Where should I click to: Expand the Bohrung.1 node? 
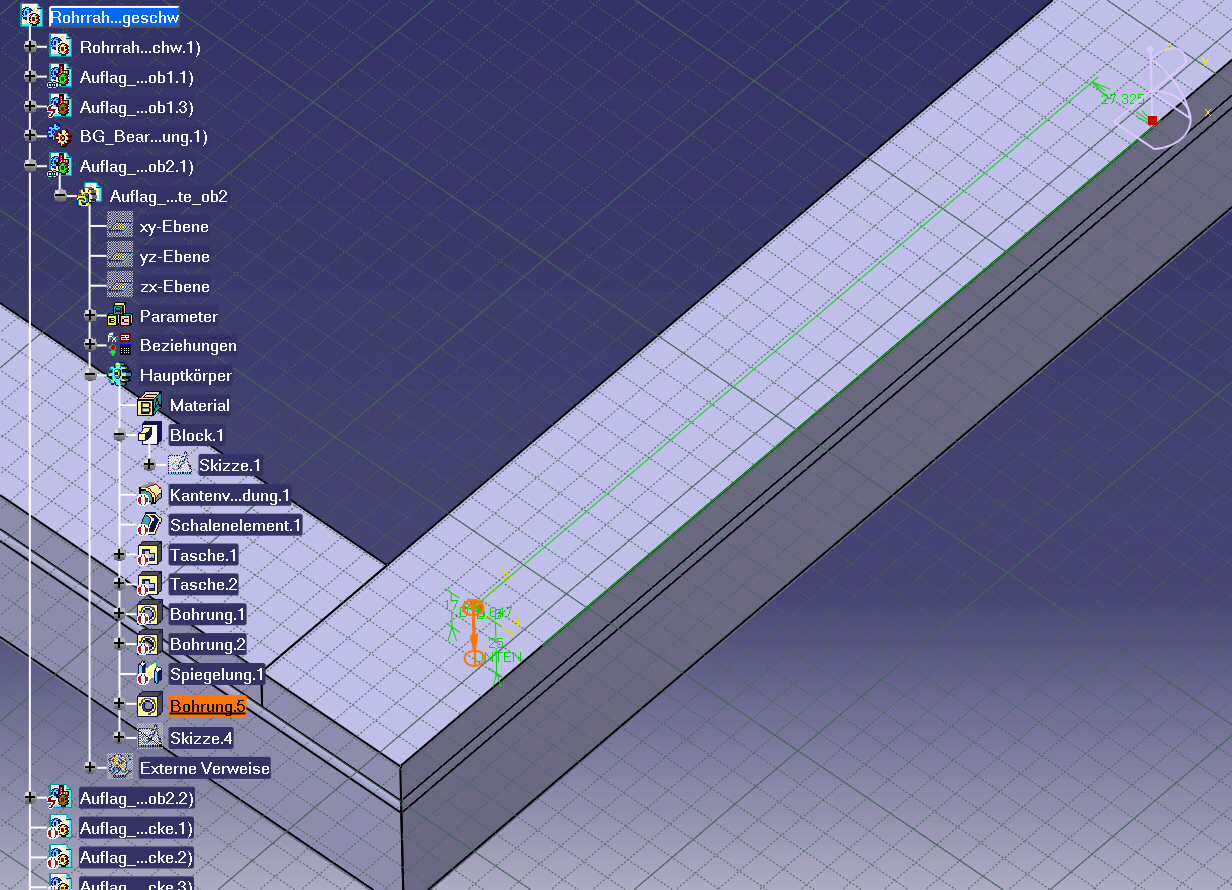[x=120, y=614]
